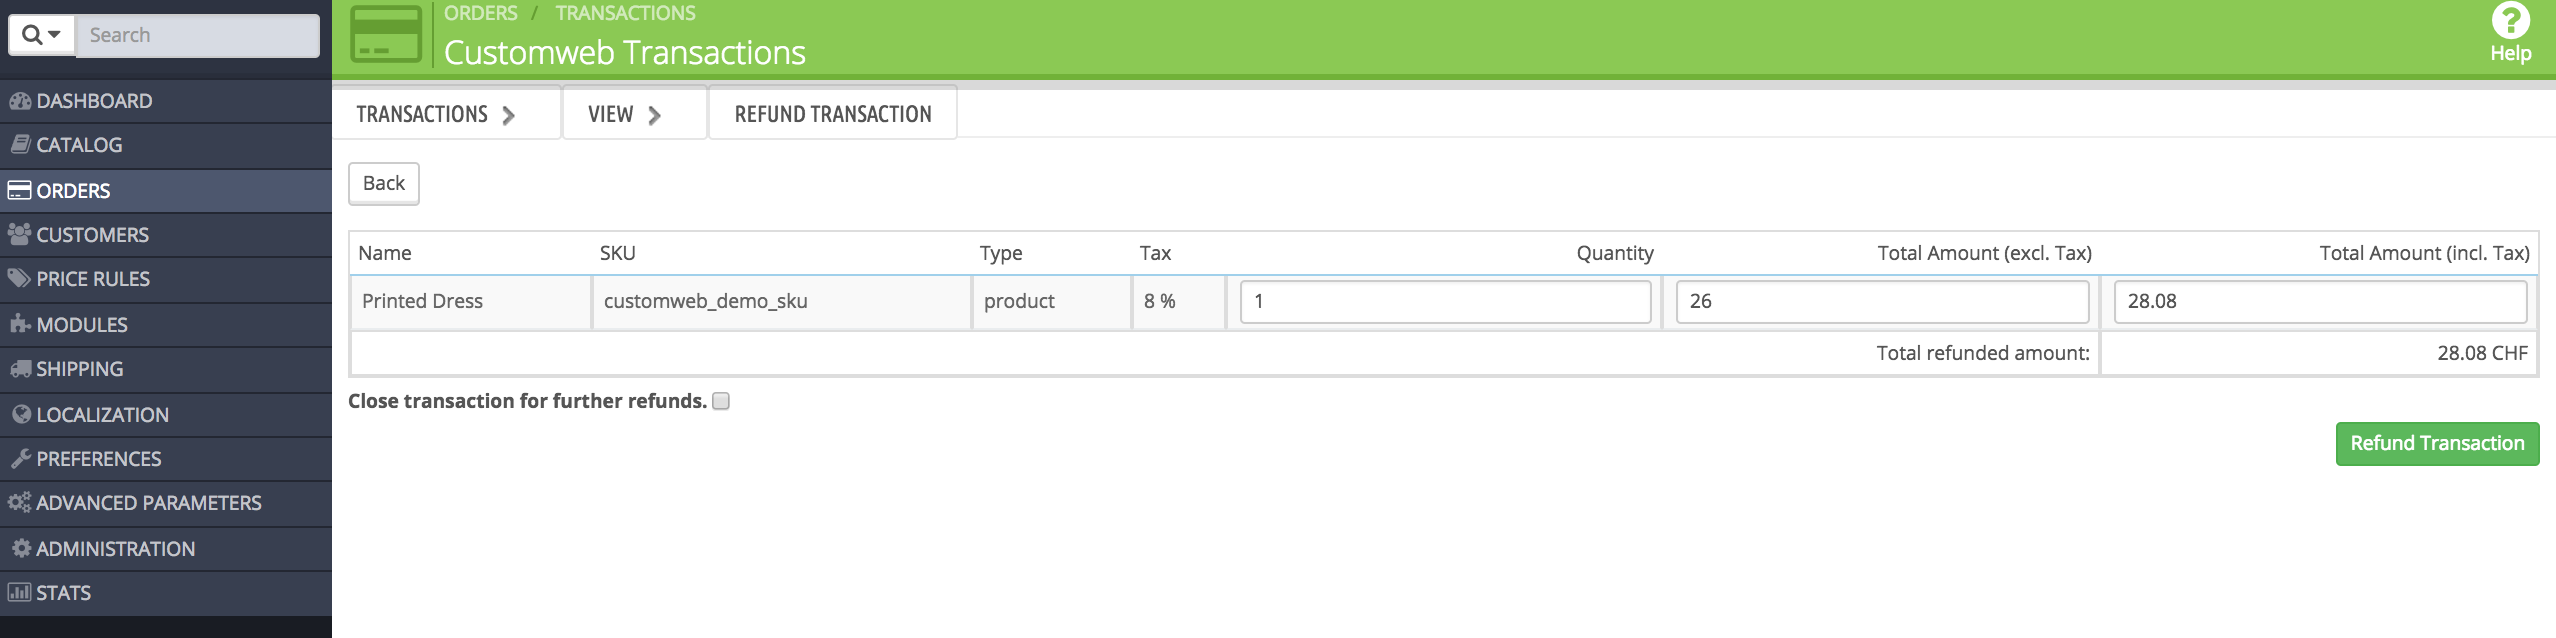Click the Dashboard gauge icon in sidebar
Viewport: 2556px width, 638px height.
(x=20, y=101)
